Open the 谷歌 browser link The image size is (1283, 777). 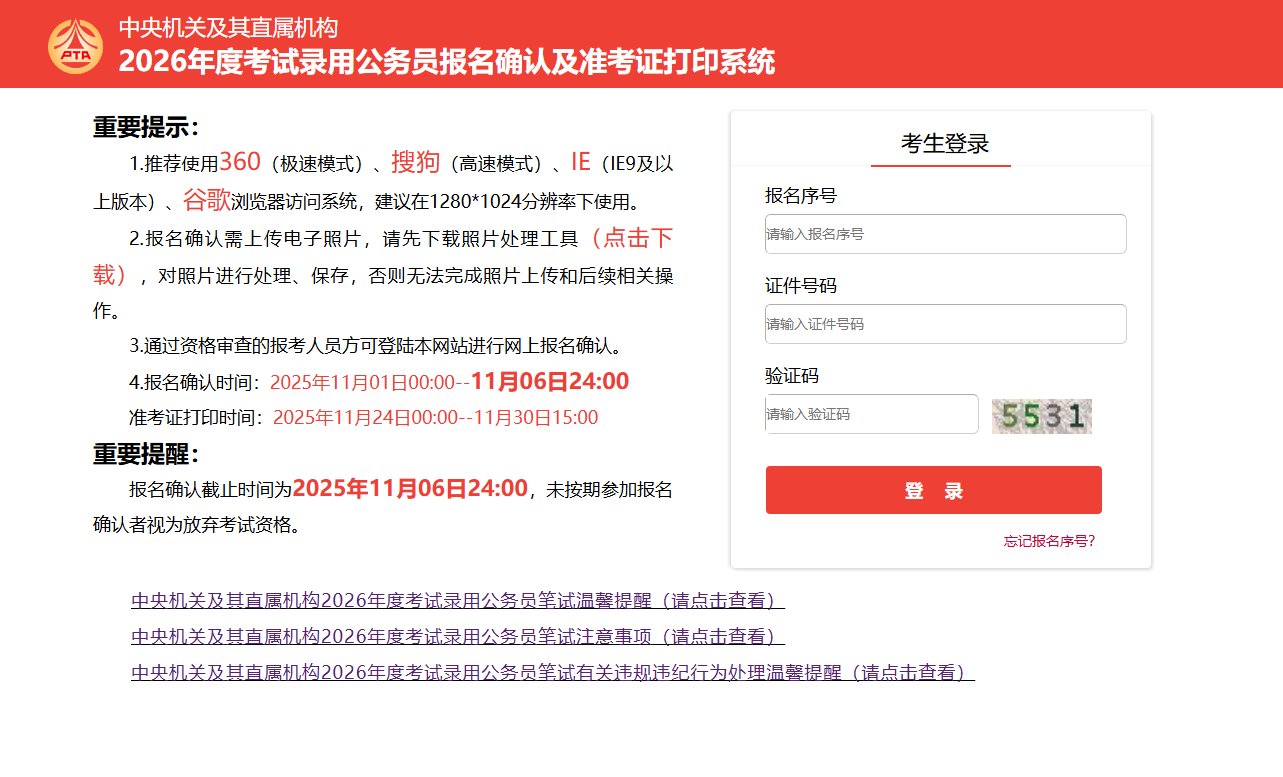206,199
